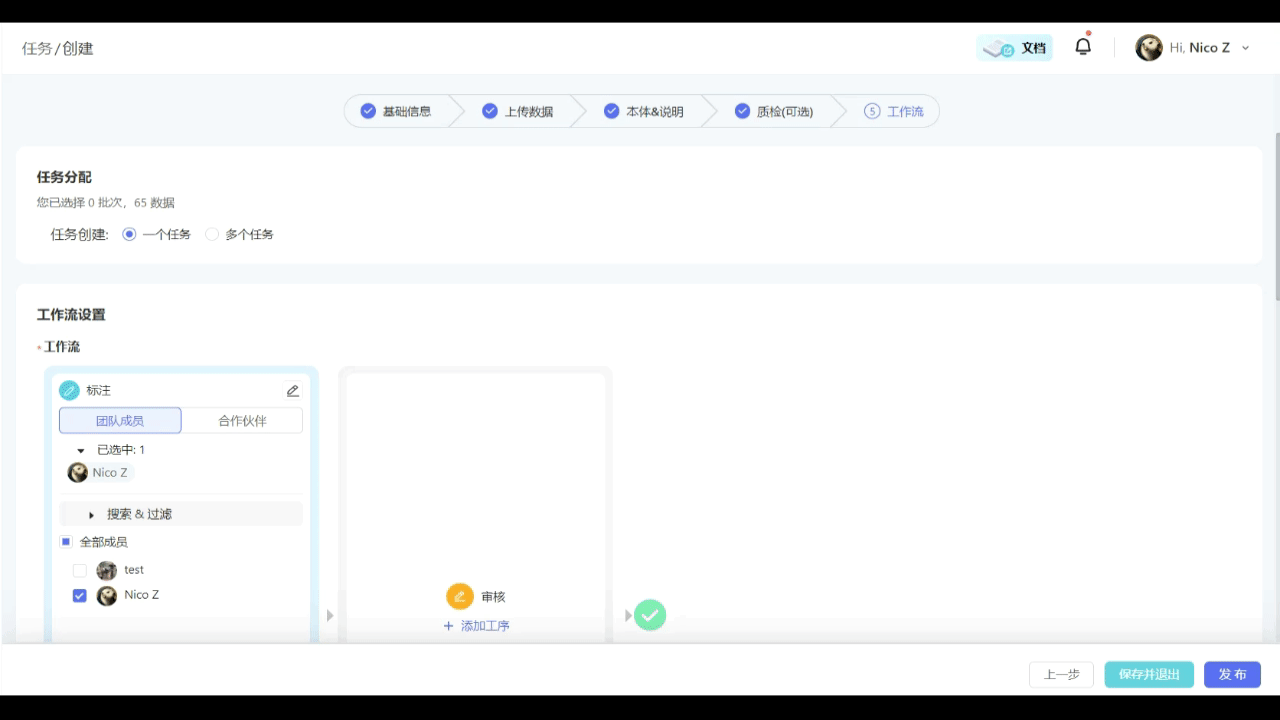Expand the 搜索 & 过滤 section
This screenshot has height=720, width=1280.
pos(139,514)
